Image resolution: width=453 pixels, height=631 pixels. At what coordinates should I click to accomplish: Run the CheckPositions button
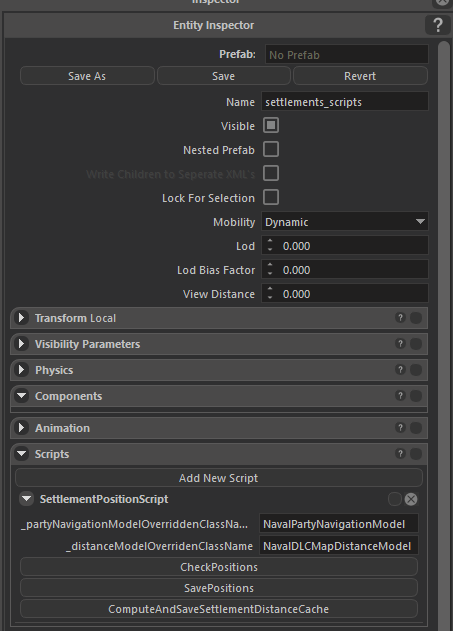pyautogui.click(x=219, y=567)
